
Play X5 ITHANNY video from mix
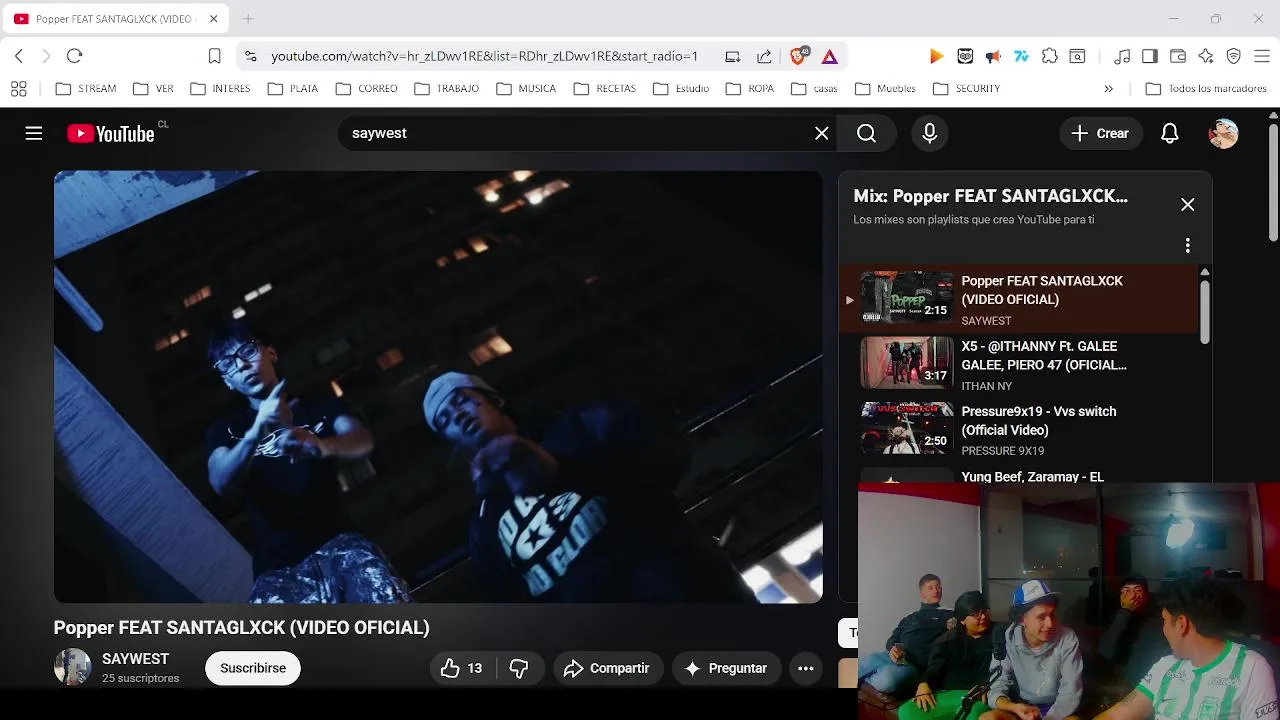[x=1020, y=364]
